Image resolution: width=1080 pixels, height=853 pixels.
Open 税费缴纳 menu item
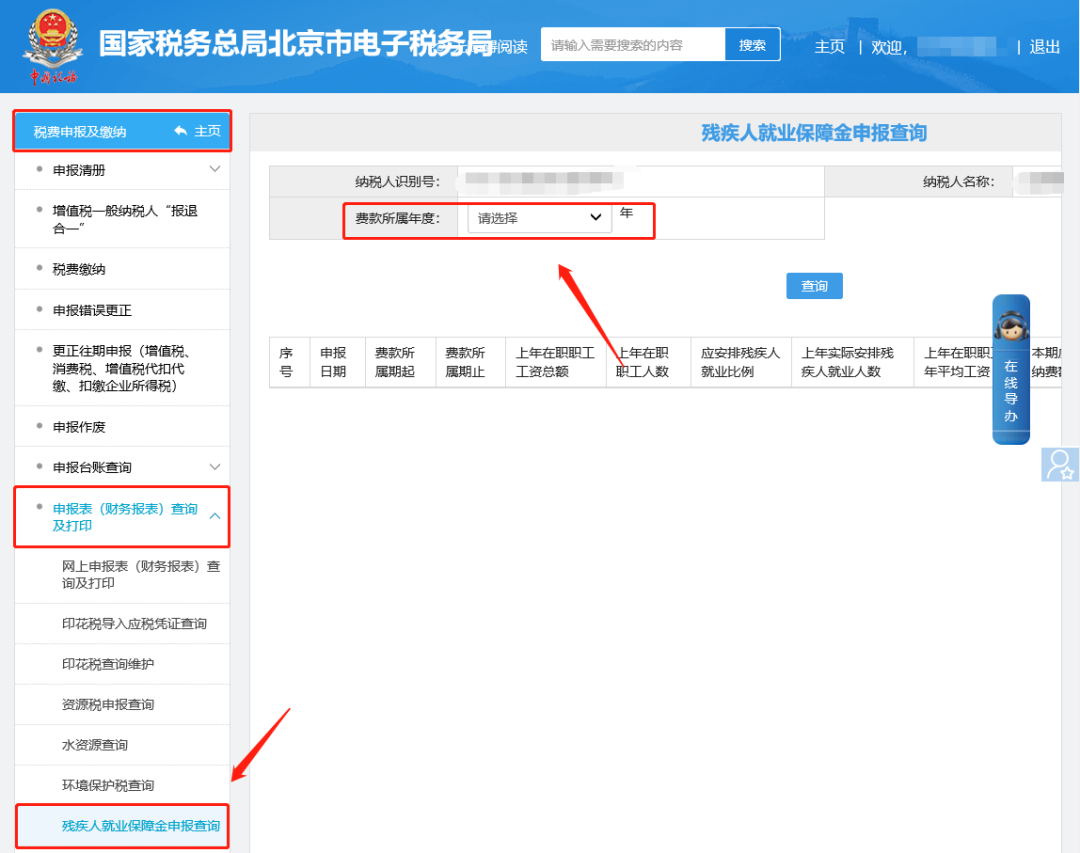tap(79, 269)
